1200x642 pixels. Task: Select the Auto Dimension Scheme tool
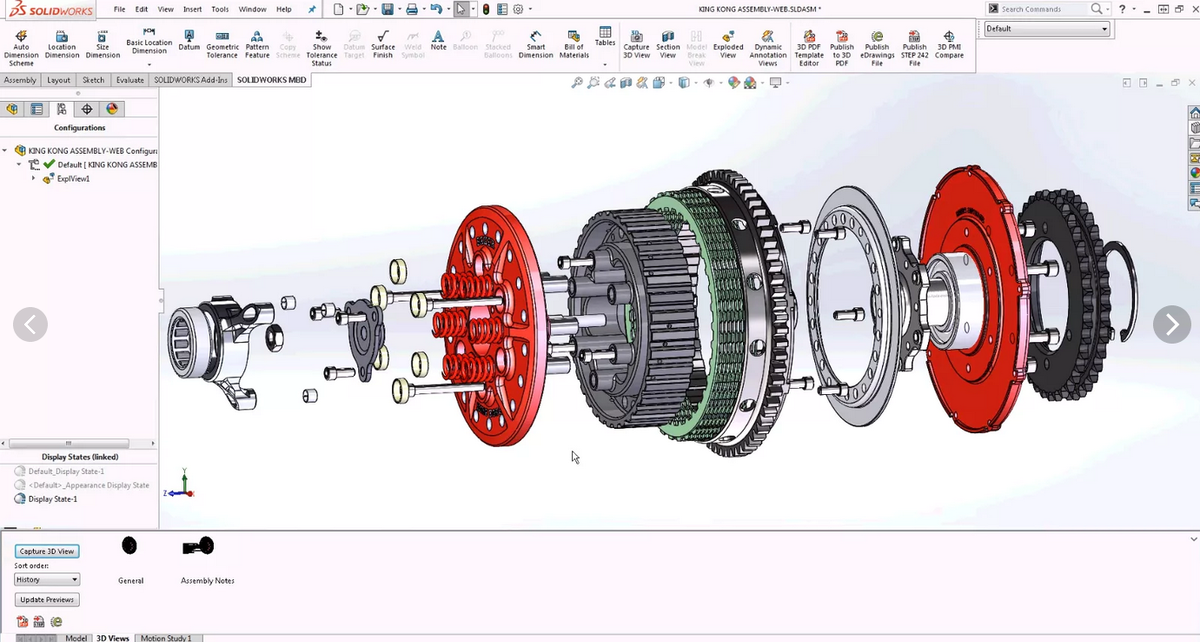tap(21, 48)
